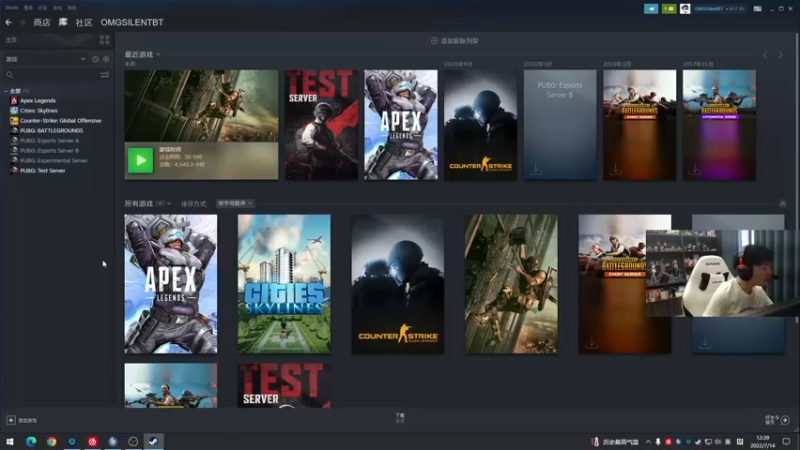Open the Windows Start button
The height and width of the screenshot is (450, 800).
pos(9,441)
